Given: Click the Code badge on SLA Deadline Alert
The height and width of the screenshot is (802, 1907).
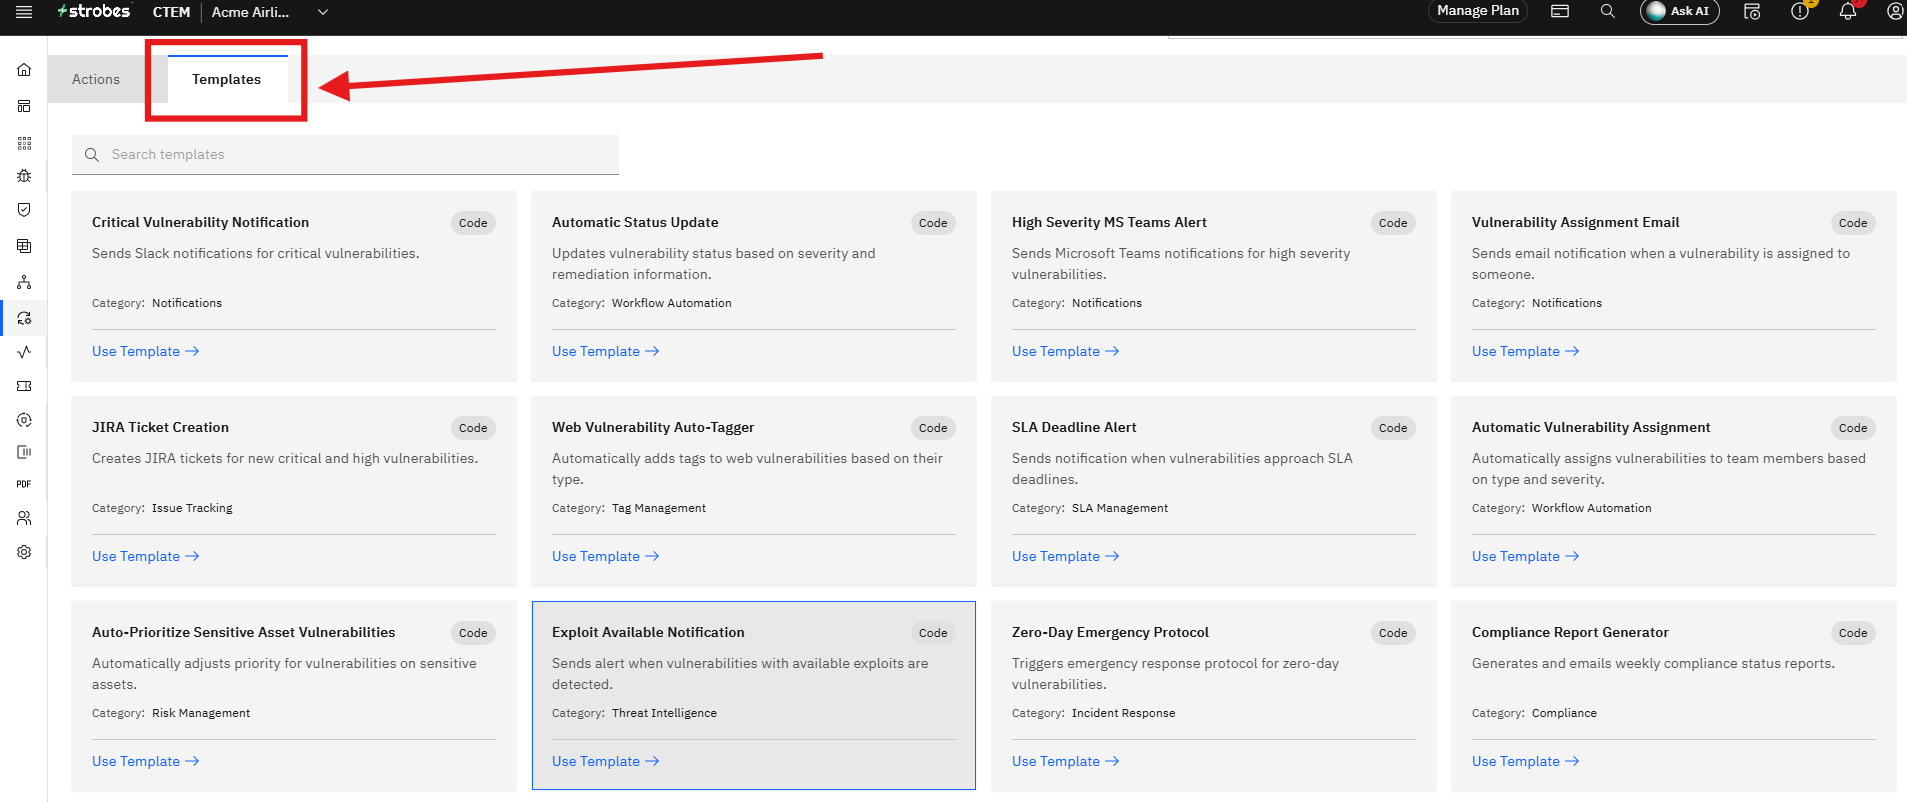Looking at the screenshot, I should [1393, 428].
